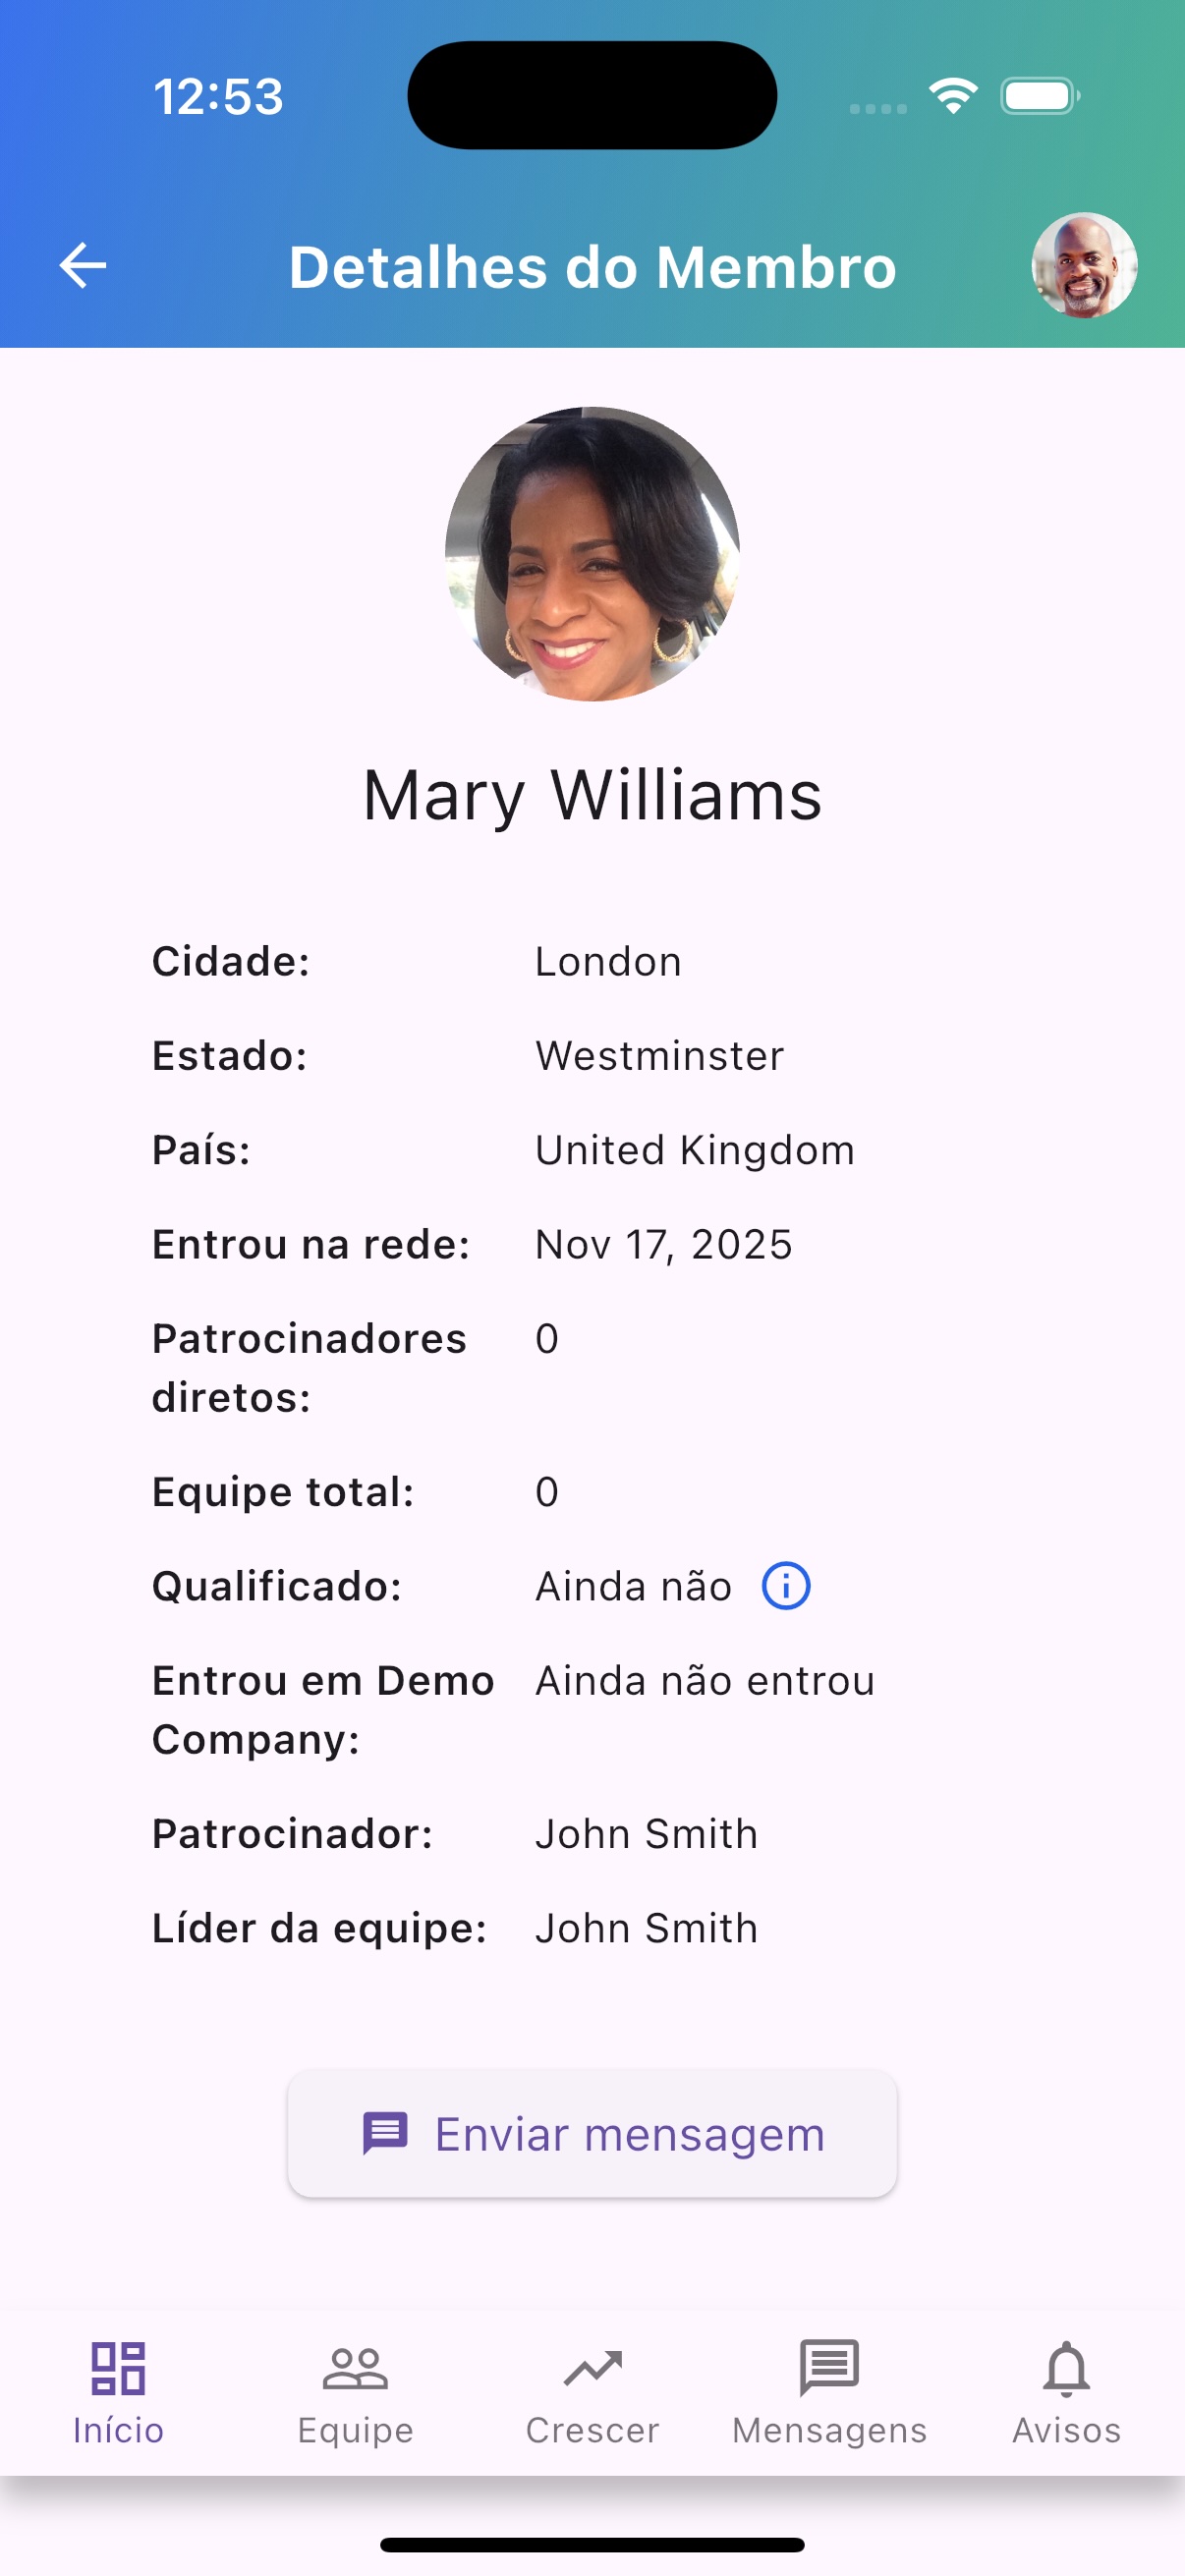Open the Qualificado info icon
The width and height of the screenshot is (1185, 2576).
786,1587
